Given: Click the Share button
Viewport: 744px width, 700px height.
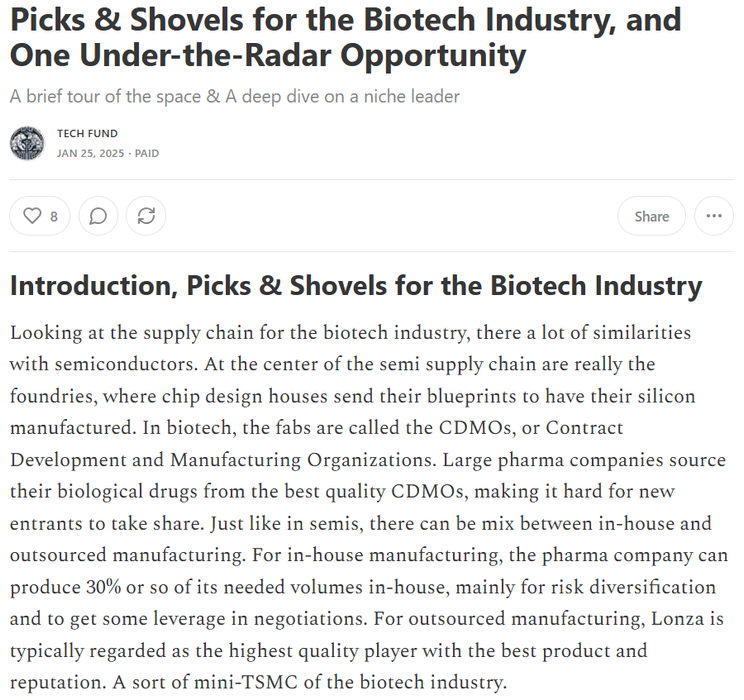Looking at the screenshot, I should tap(651, 216).
